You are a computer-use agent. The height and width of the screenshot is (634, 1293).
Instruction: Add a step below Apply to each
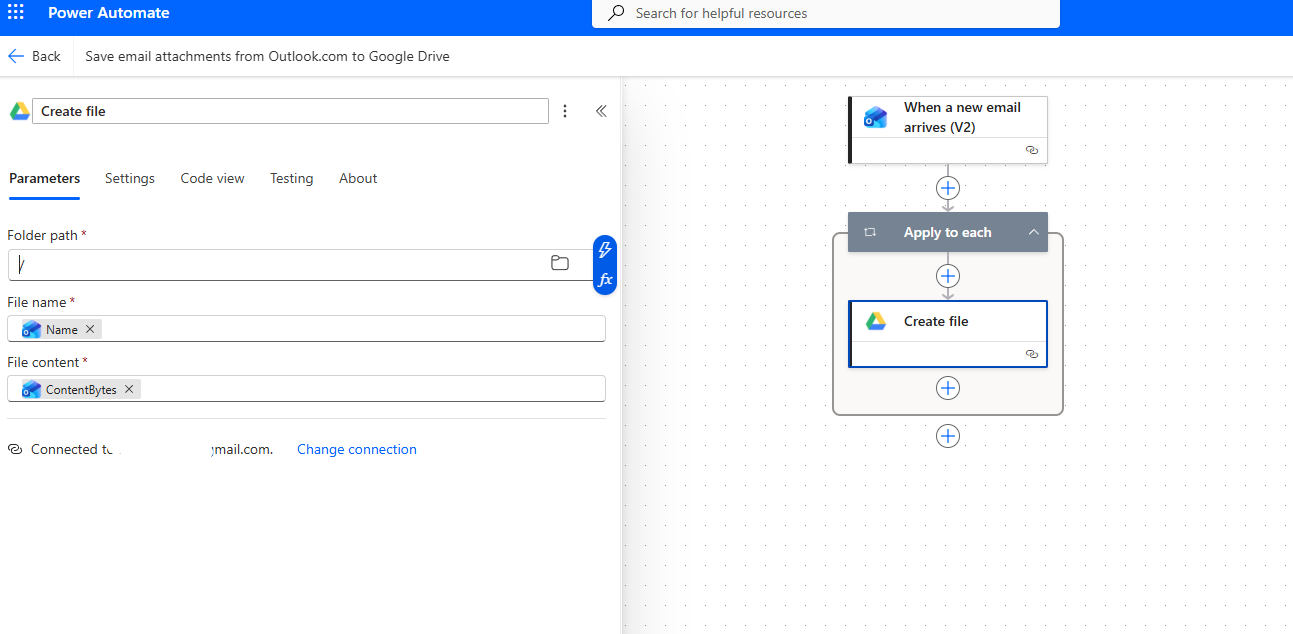[948, 436]
